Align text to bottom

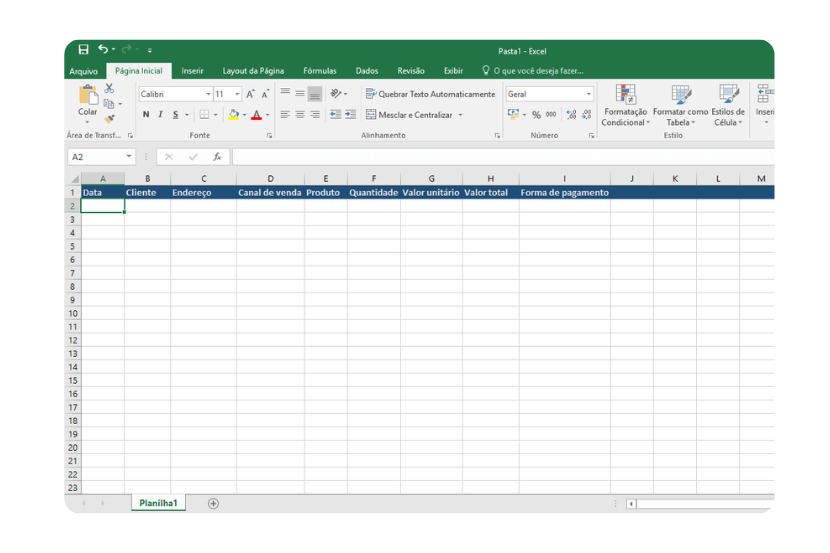(314, 94)
